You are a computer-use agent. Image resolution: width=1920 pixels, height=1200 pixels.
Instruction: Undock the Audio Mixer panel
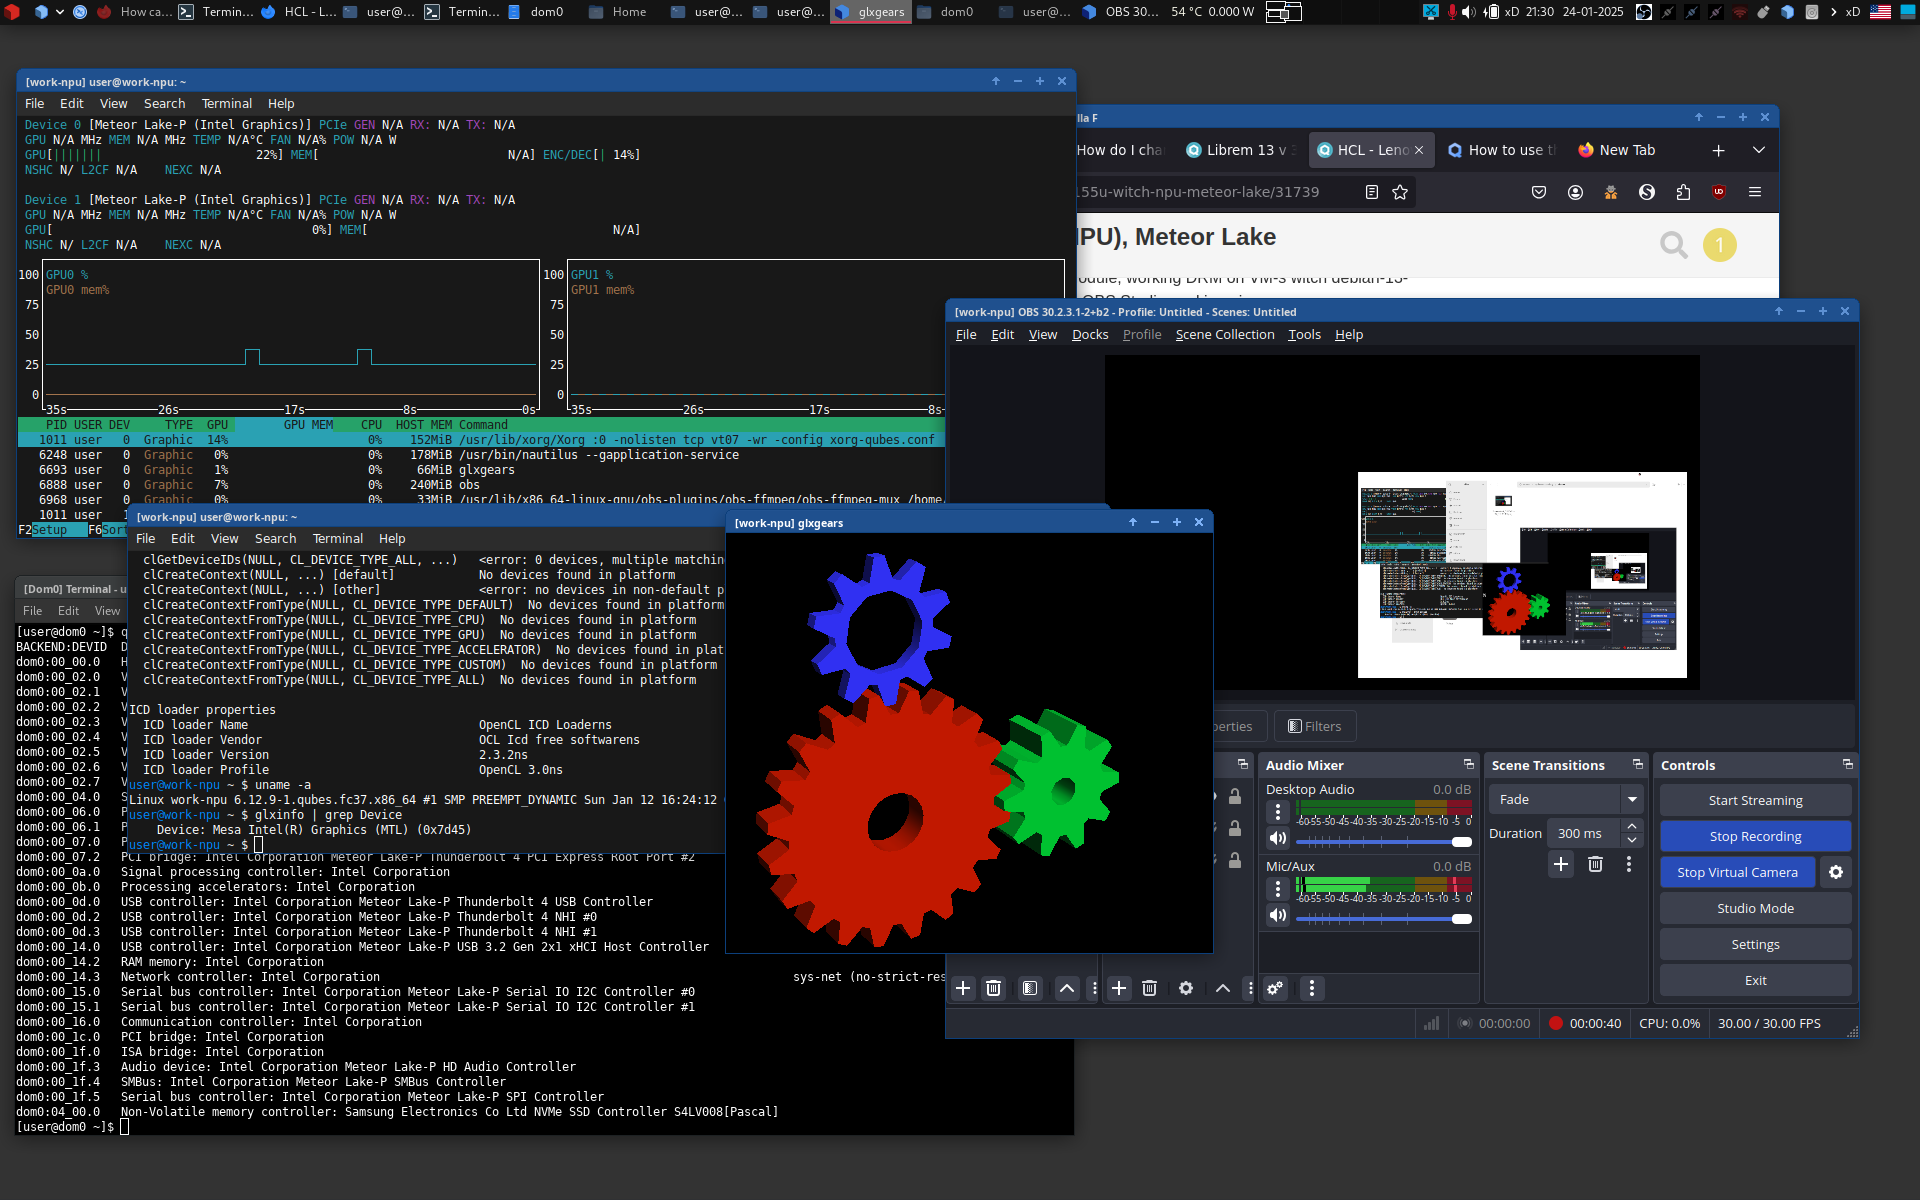(x=1468, y=764)
